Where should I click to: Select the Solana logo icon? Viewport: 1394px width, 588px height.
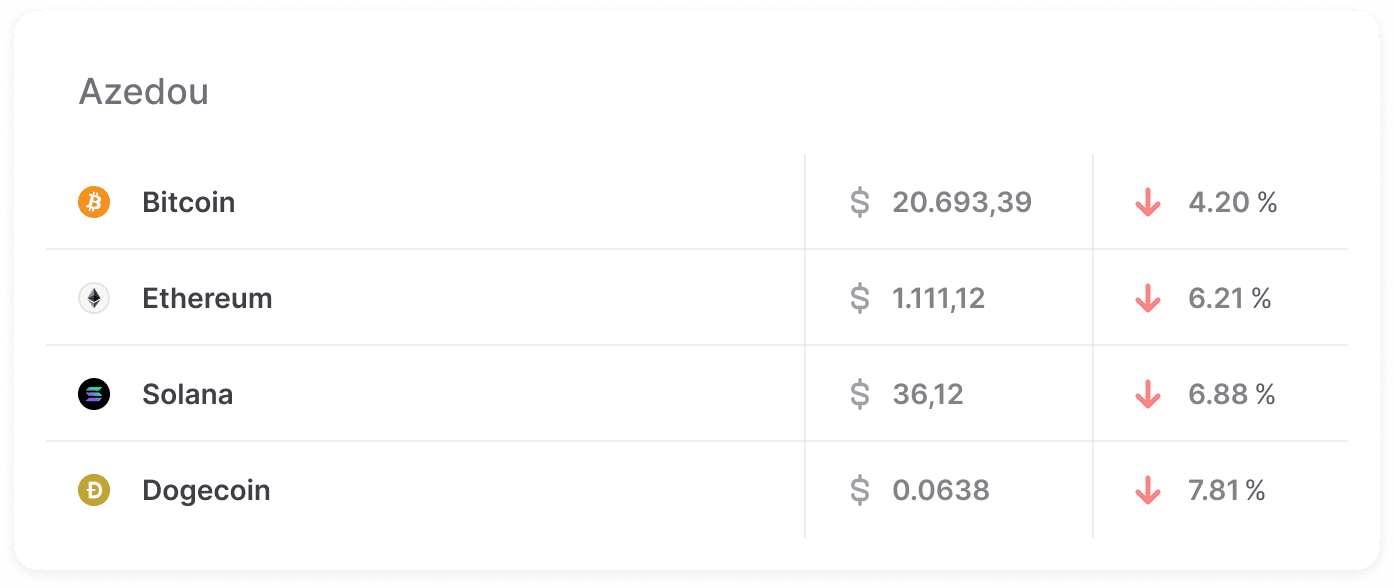click(x=92, y=393)
